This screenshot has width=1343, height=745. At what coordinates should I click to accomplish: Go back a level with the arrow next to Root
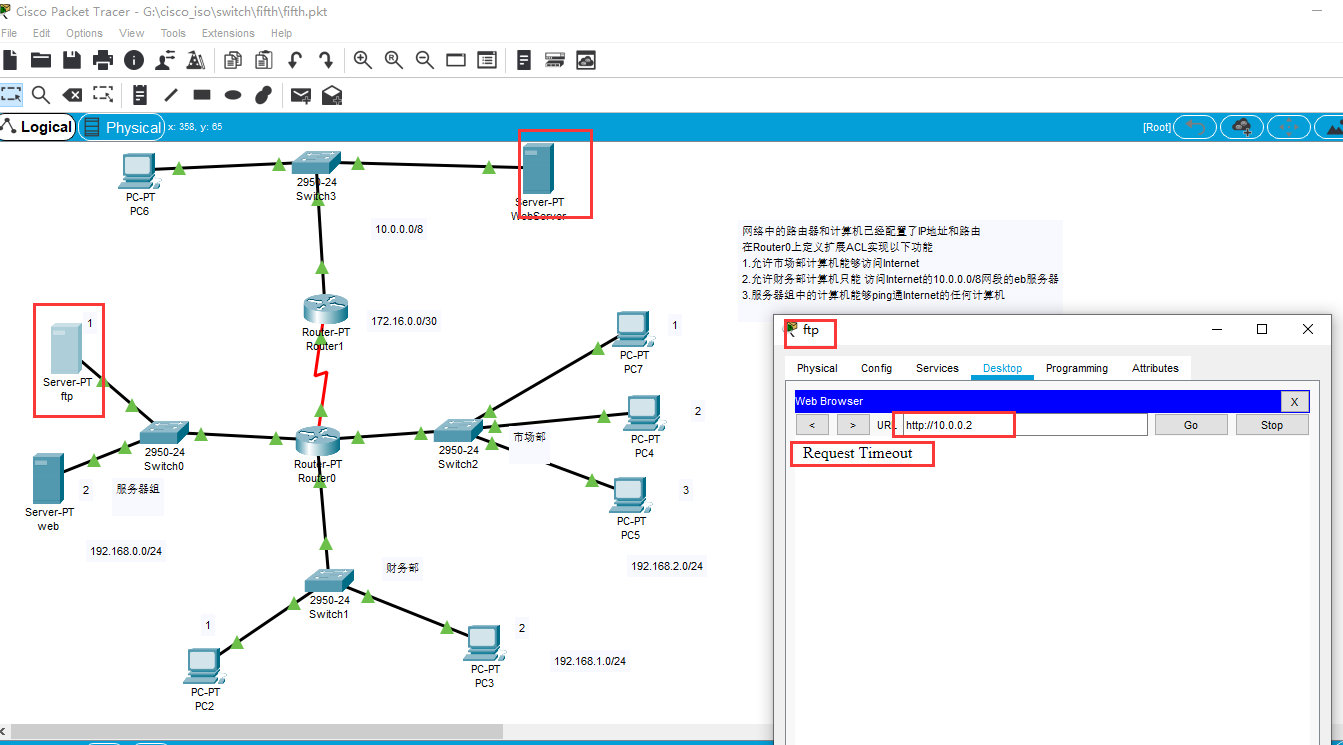tap(1195, 127)
